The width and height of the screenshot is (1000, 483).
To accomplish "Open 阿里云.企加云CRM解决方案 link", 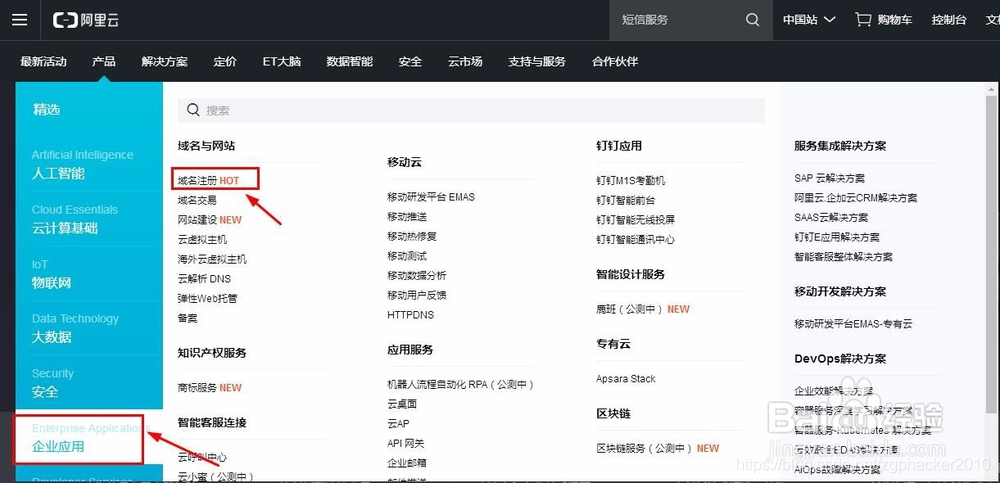I will tap(856, 198).
